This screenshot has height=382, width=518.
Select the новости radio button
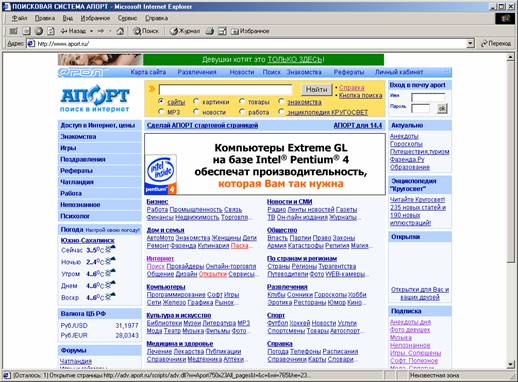click(196, 111)
